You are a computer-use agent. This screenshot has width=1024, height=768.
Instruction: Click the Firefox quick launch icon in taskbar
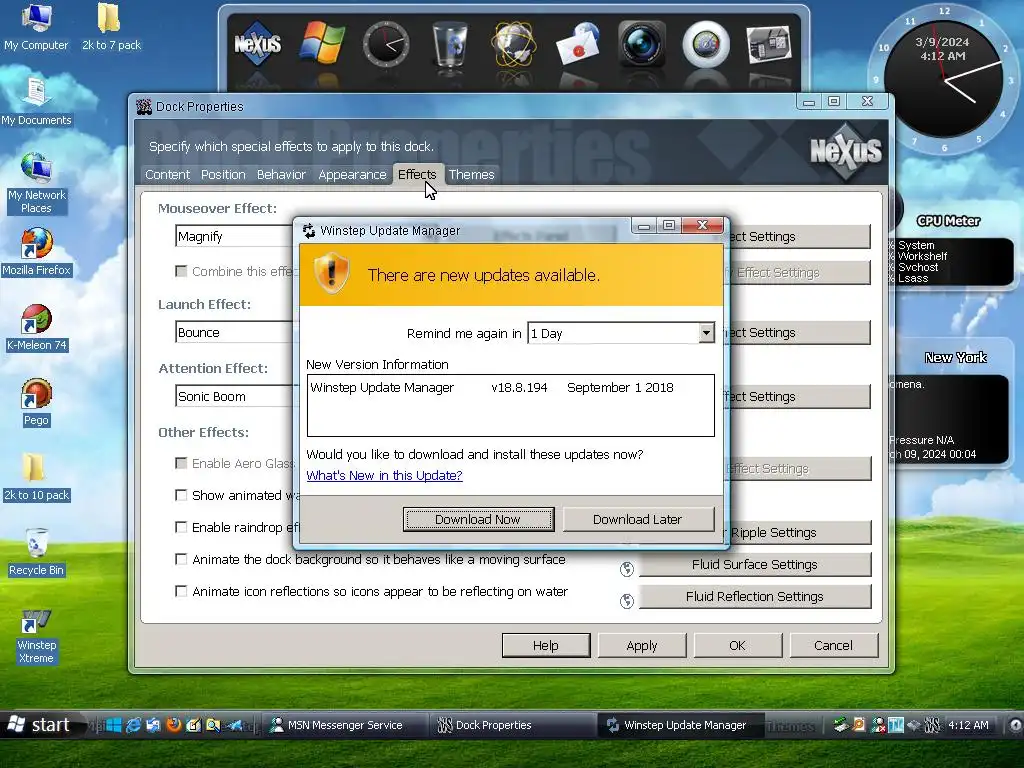point(173,725)
